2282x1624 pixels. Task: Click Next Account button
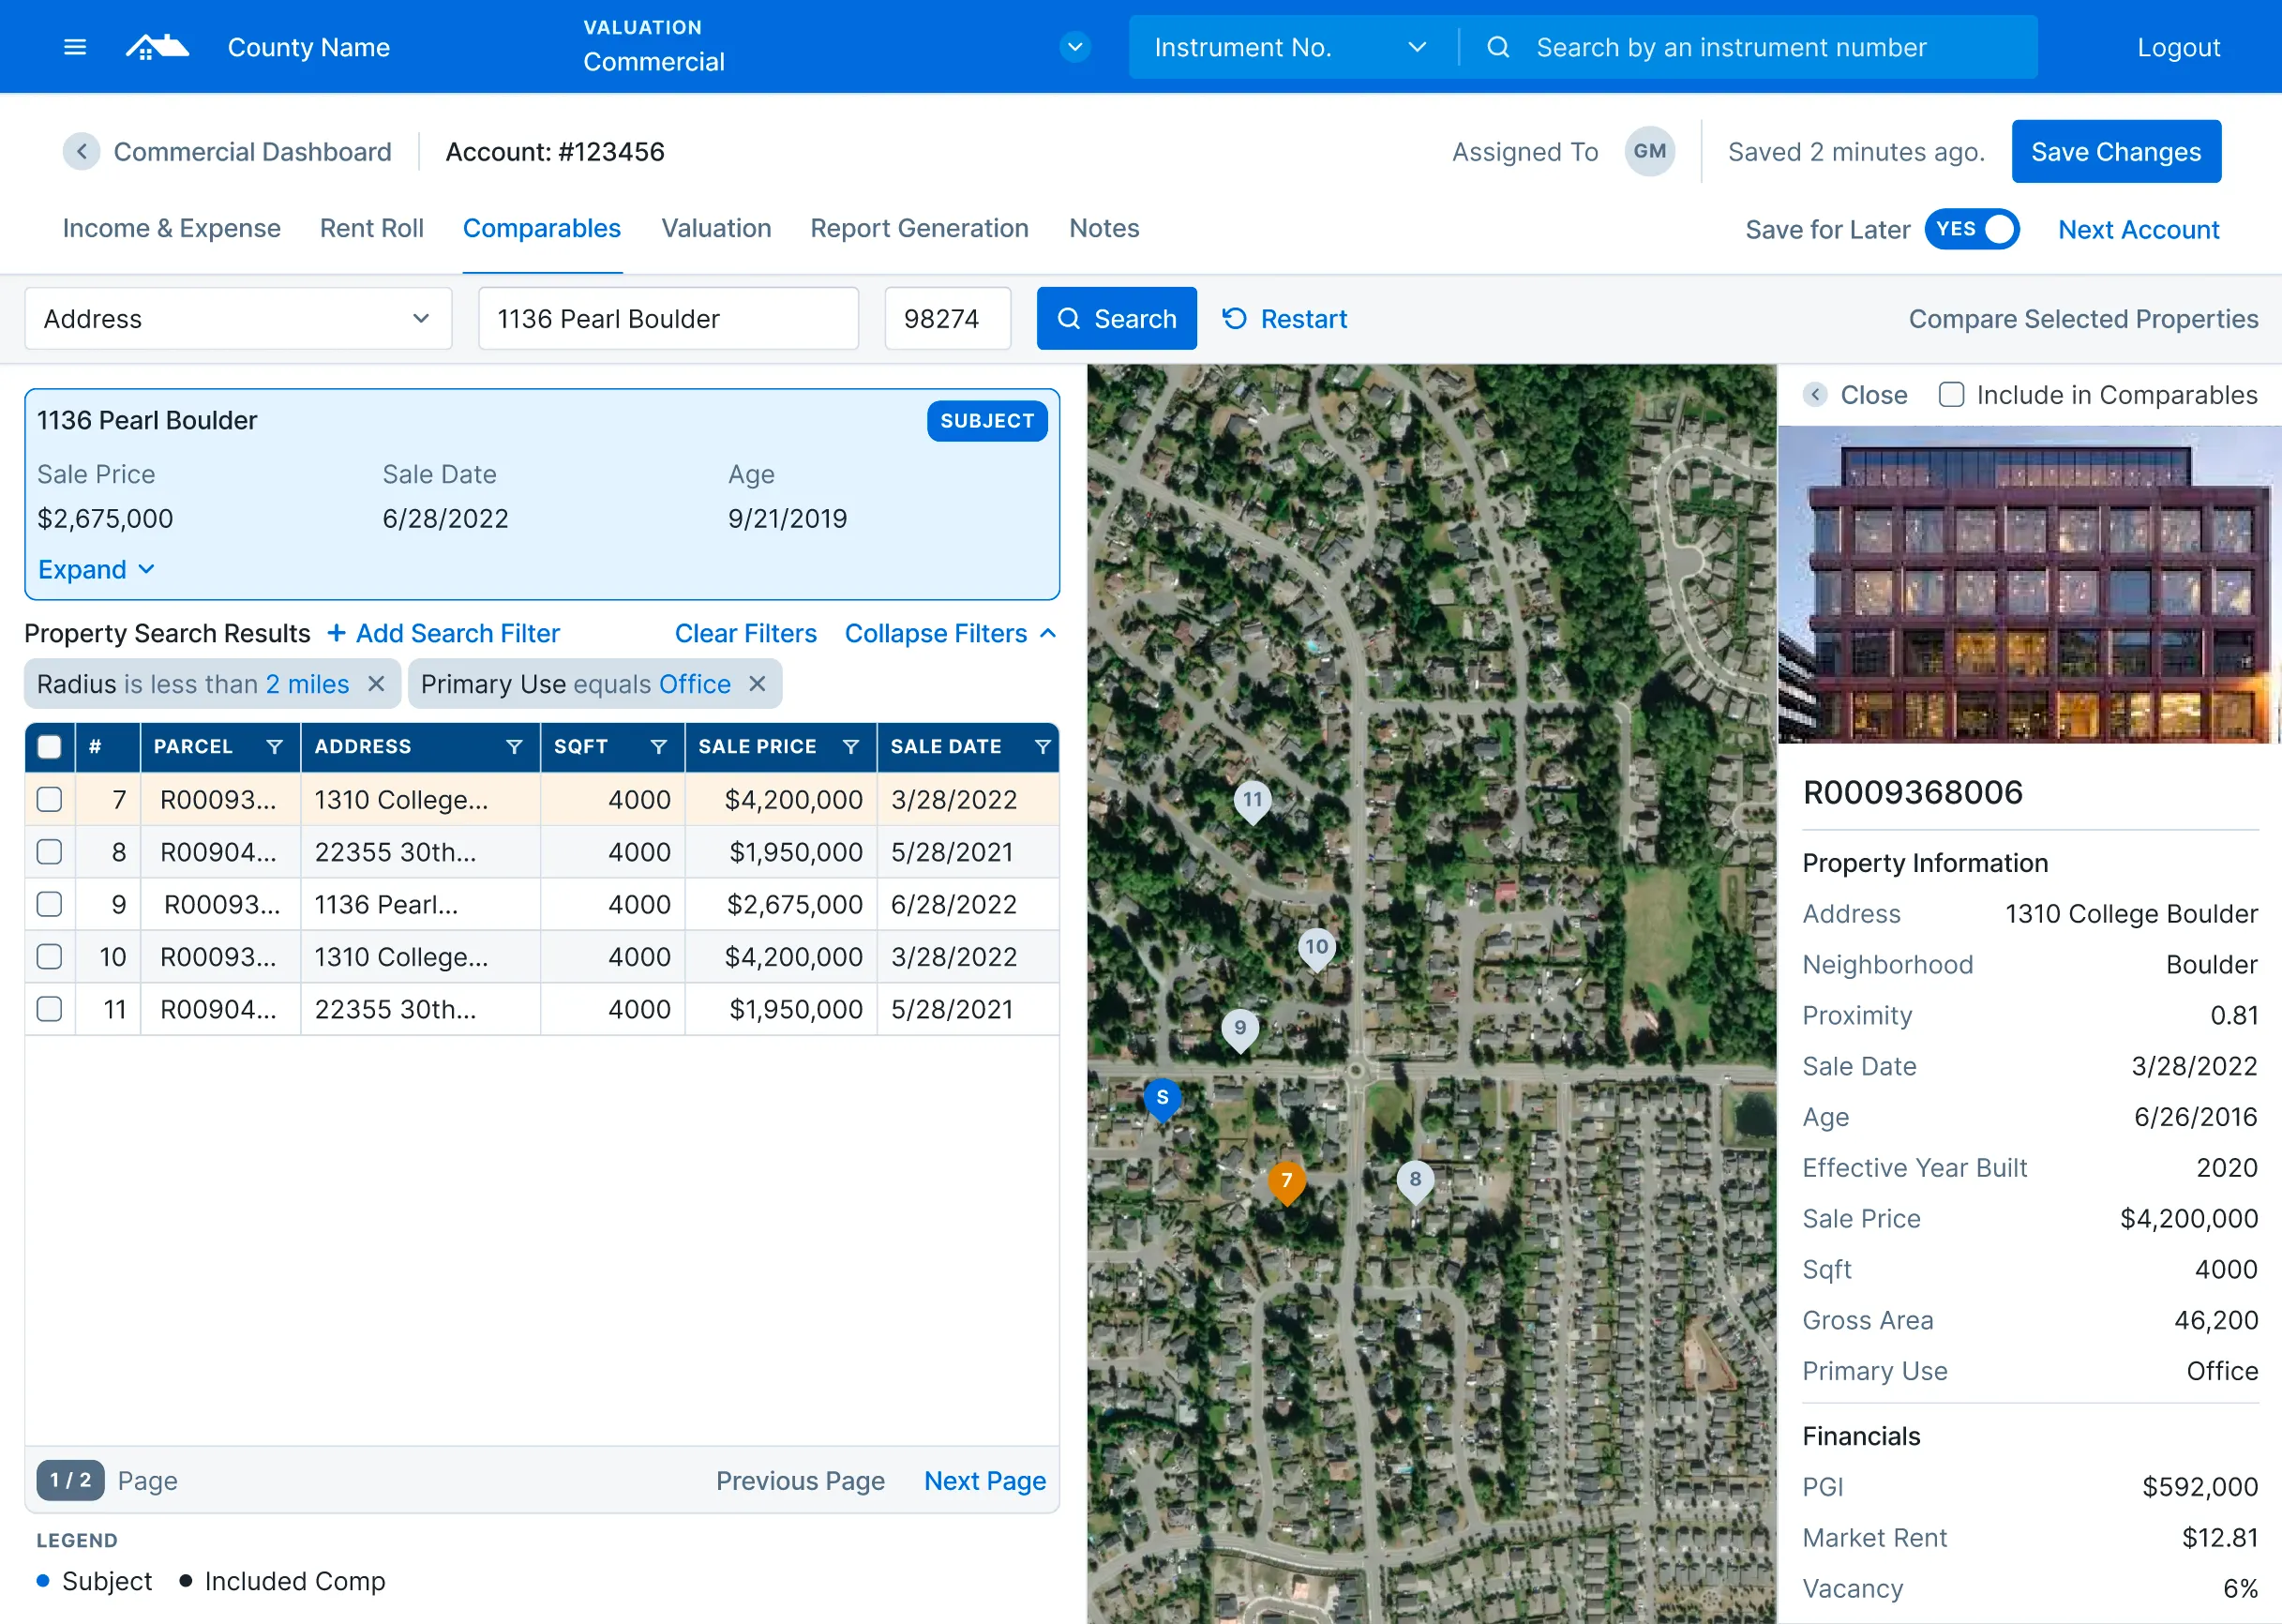pyautogui.click(x=2136, y=229)
